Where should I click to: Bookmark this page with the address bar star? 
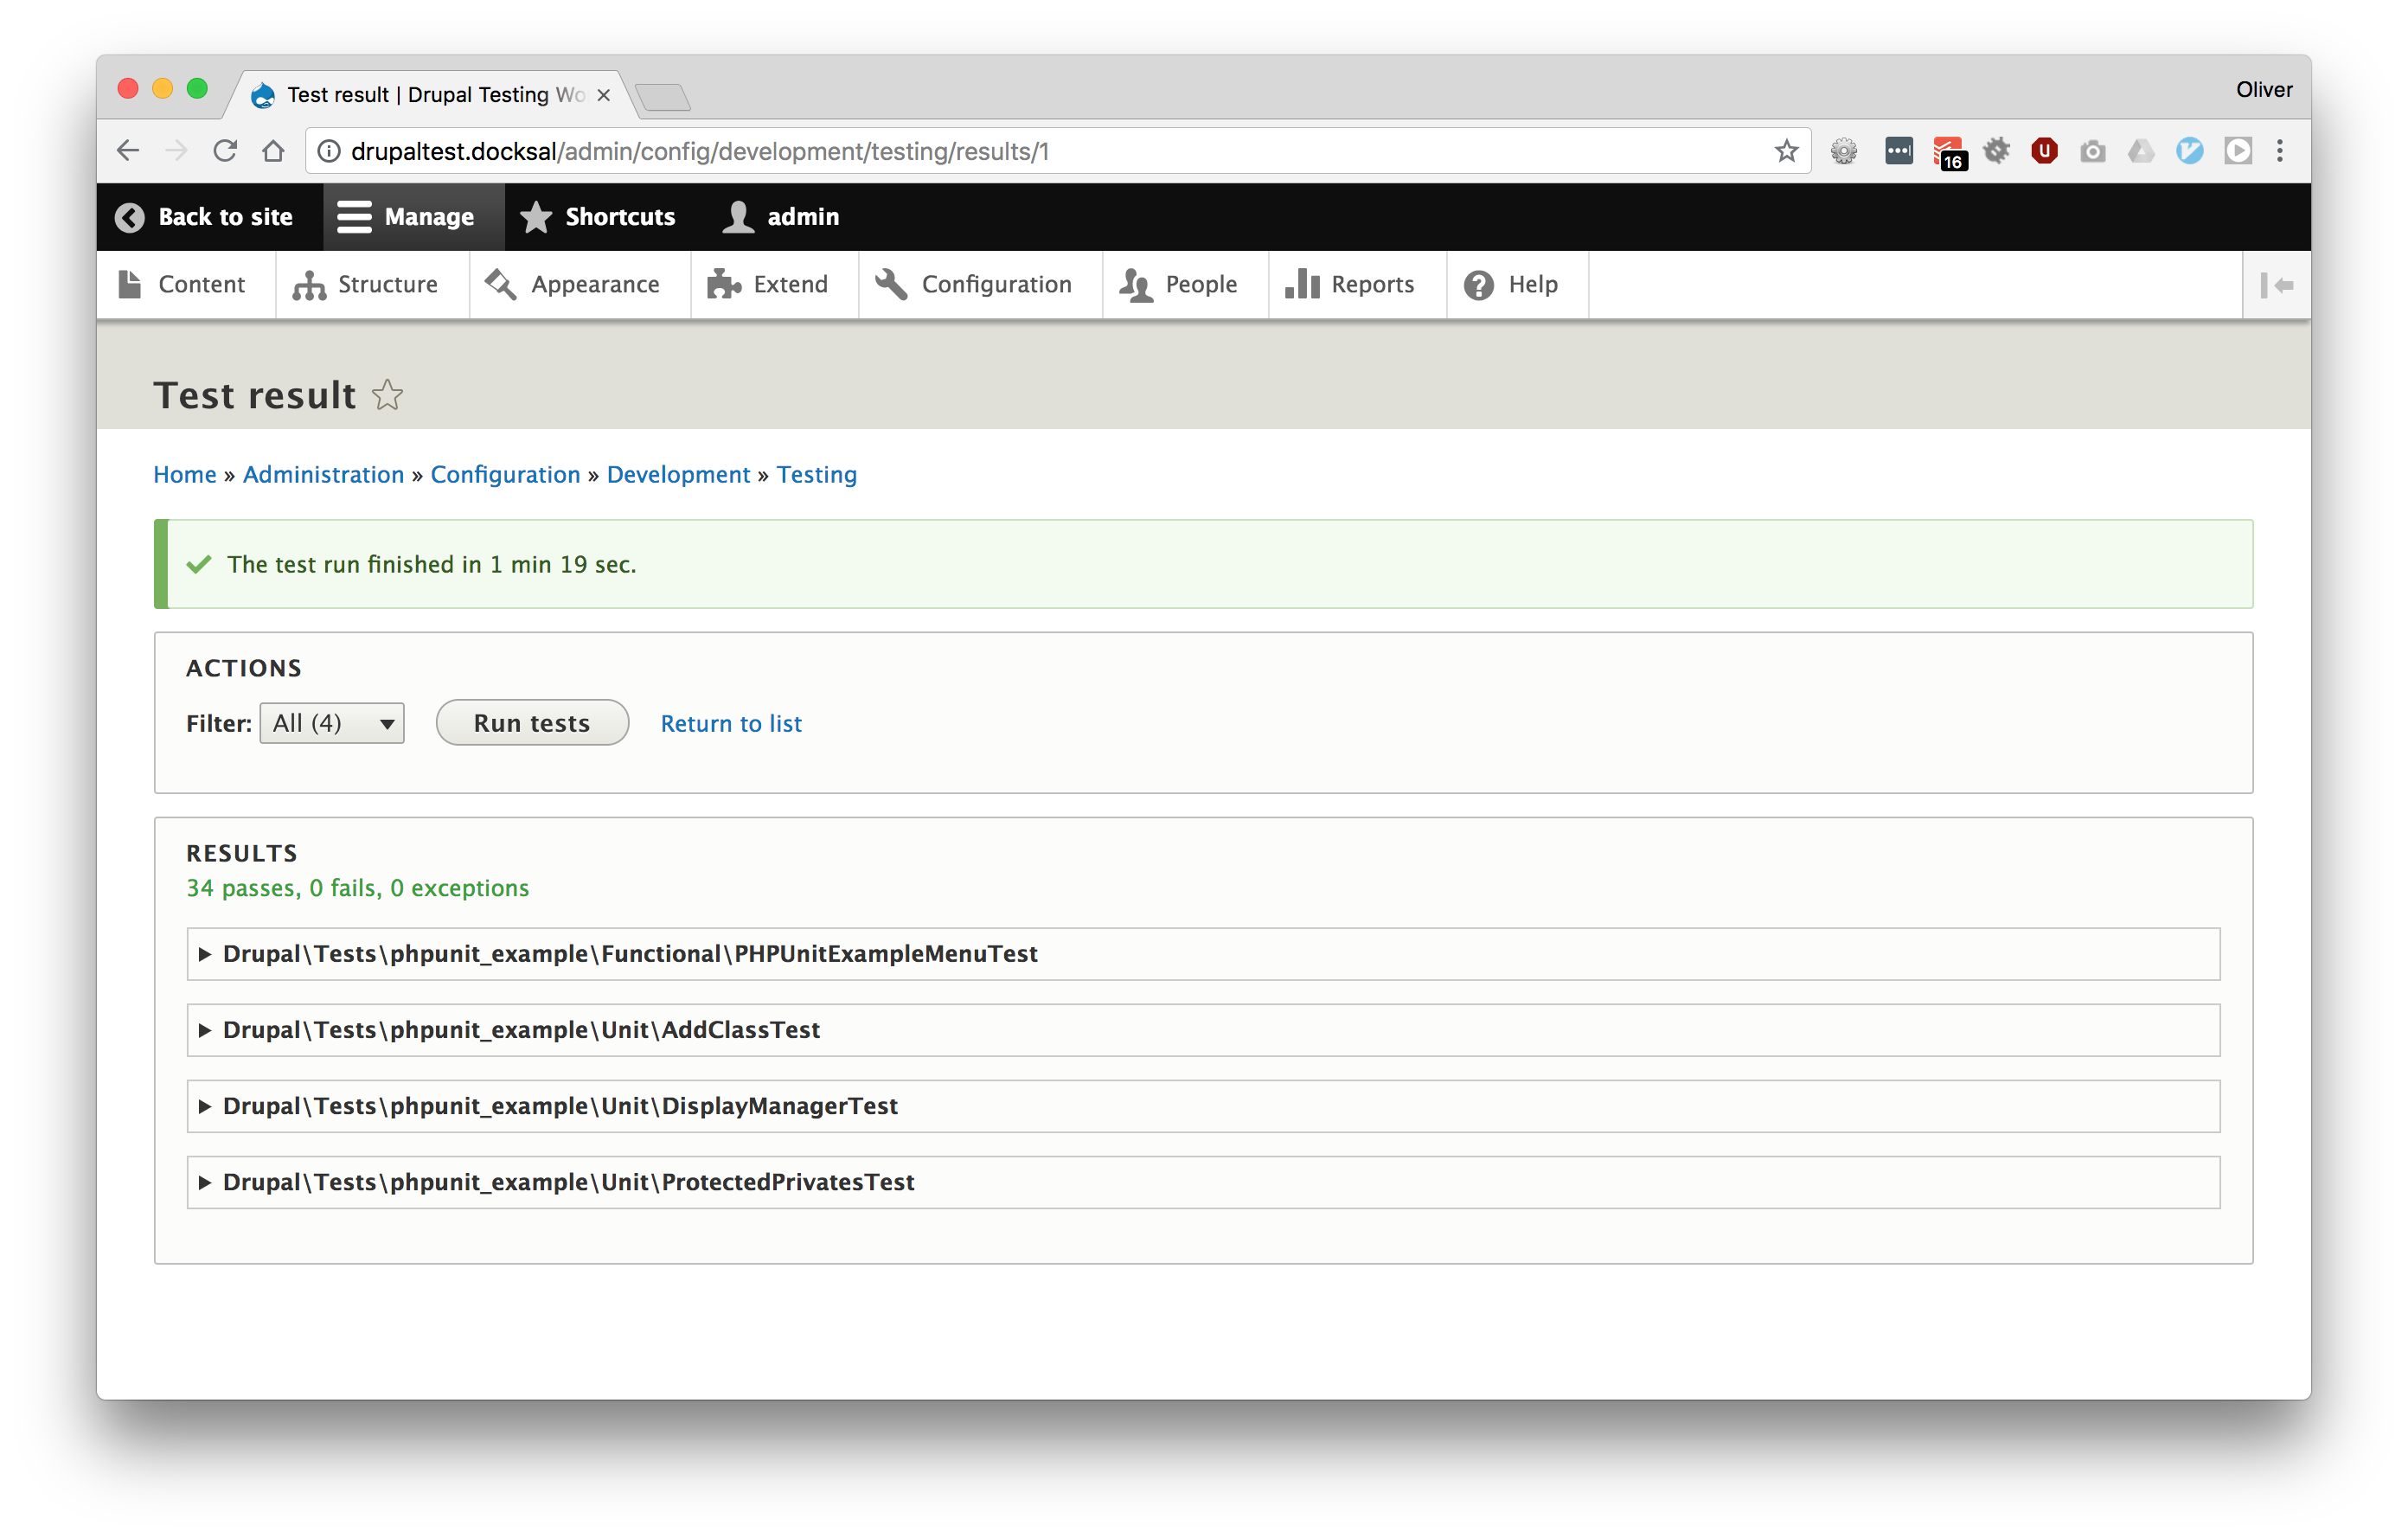1786,151
